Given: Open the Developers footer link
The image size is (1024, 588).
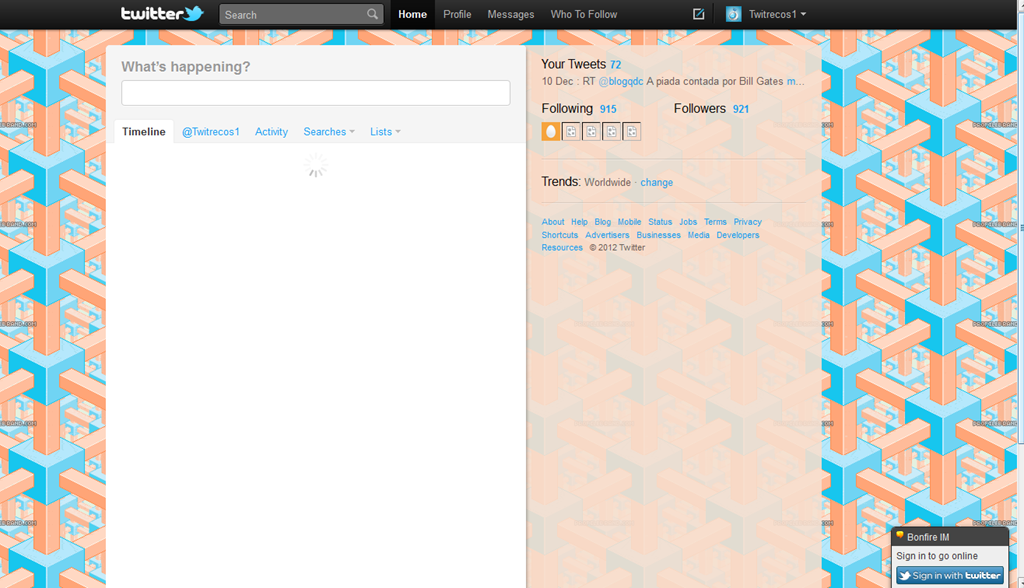Looking at the screenshot, I should coord(738,235).
